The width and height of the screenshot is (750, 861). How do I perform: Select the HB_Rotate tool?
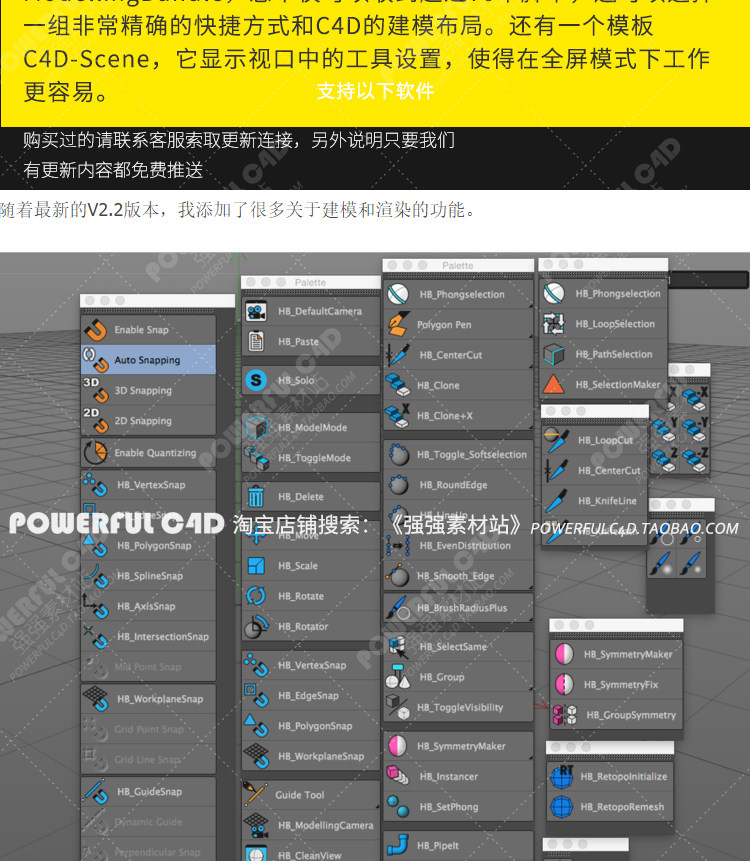tap(311, 596)
